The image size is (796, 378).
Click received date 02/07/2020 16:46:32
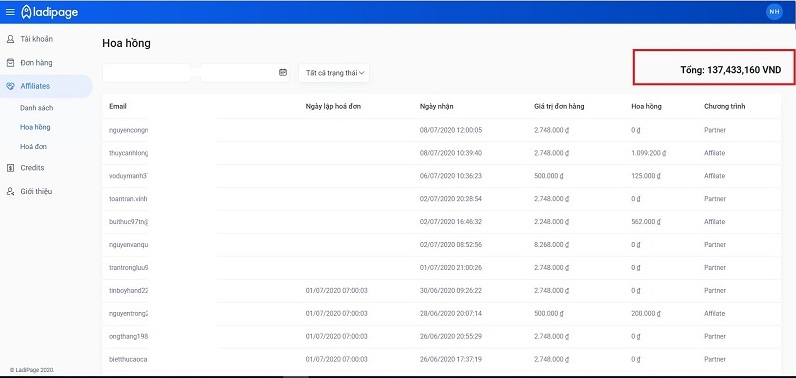[x=451, y=222]
